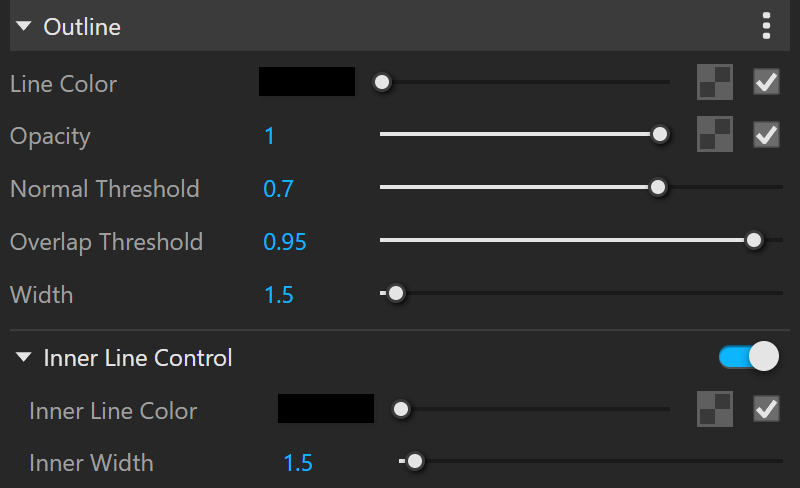This screenshot has height=488, width=800.
Task: Click the Opacity value field showing 1
Action: [269, 136]
